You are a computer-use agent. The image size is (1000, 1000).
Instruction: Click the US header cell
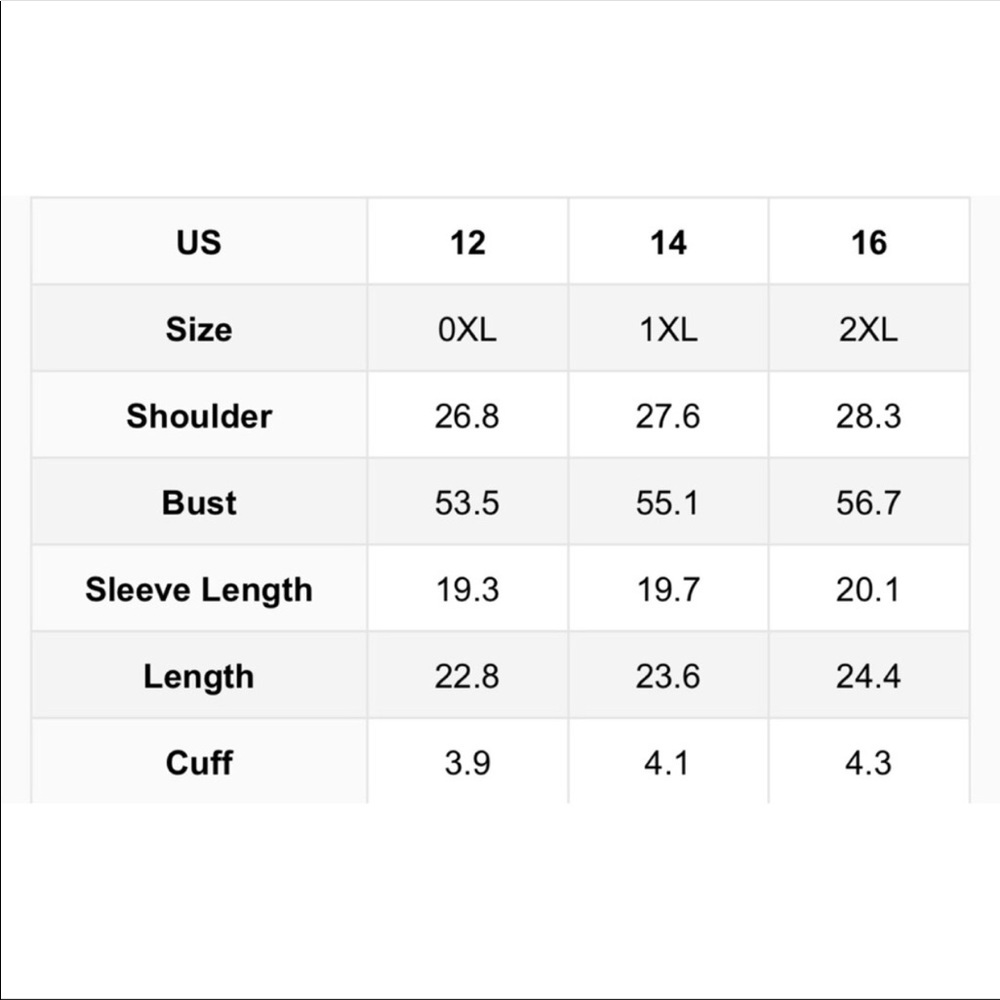[199, 242]
